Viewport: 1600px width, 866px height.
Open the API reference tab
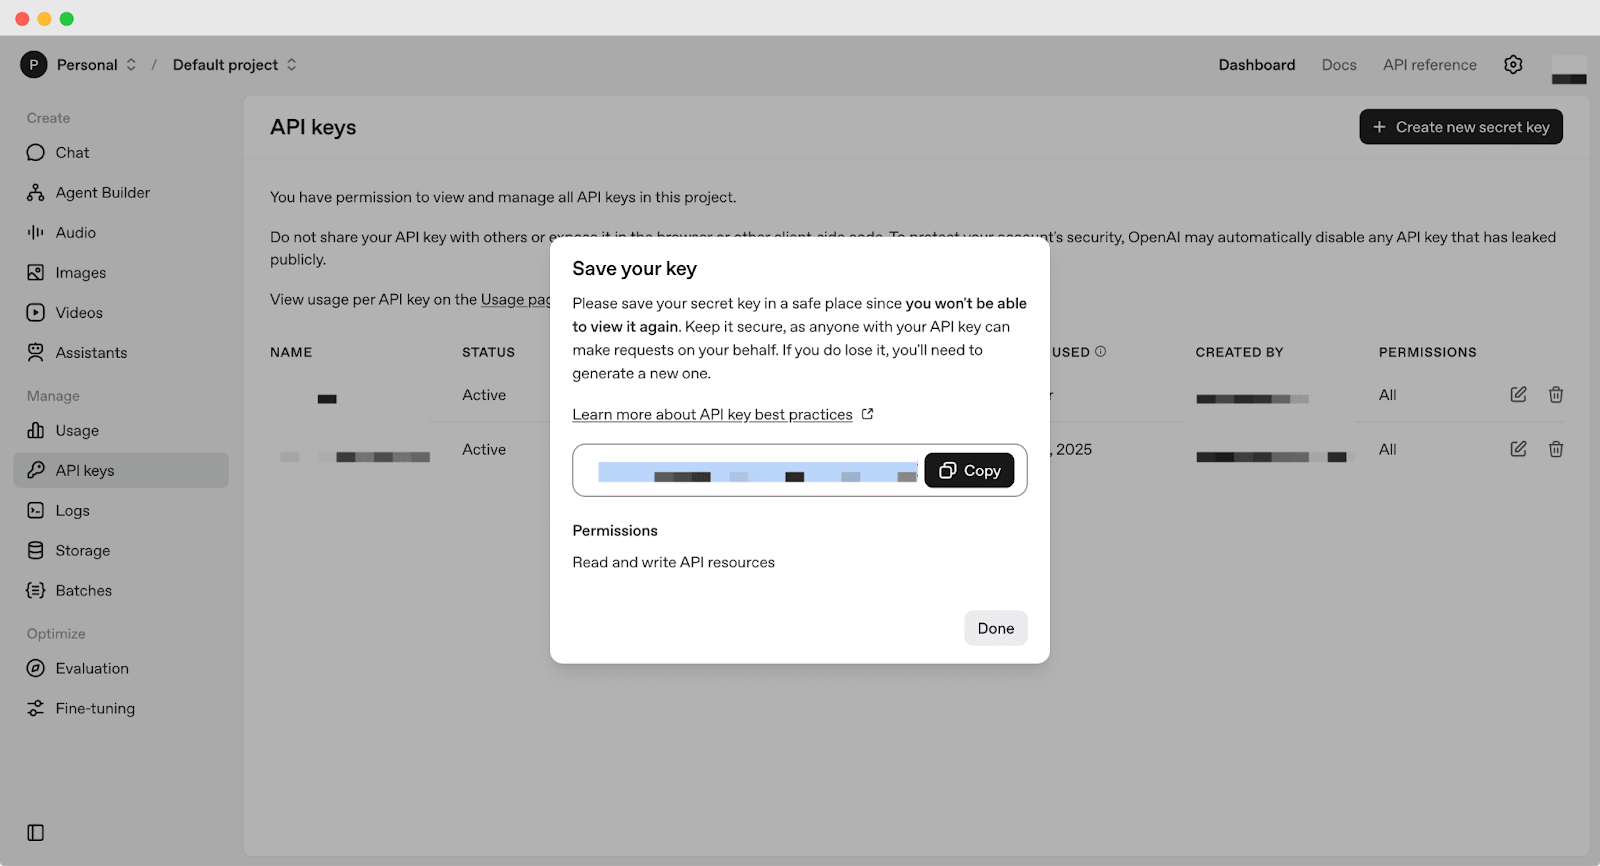click(1429, 65)
